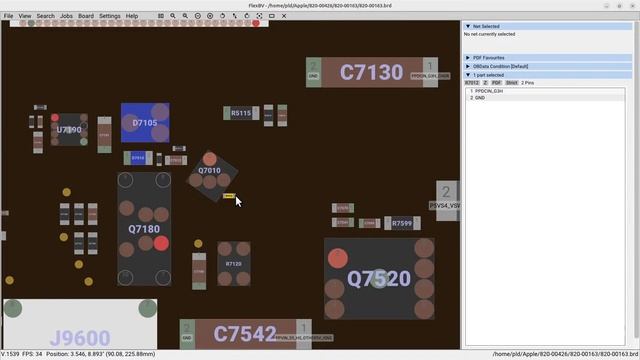
Task: Select component Q7520 on the board
Action: 379,279
